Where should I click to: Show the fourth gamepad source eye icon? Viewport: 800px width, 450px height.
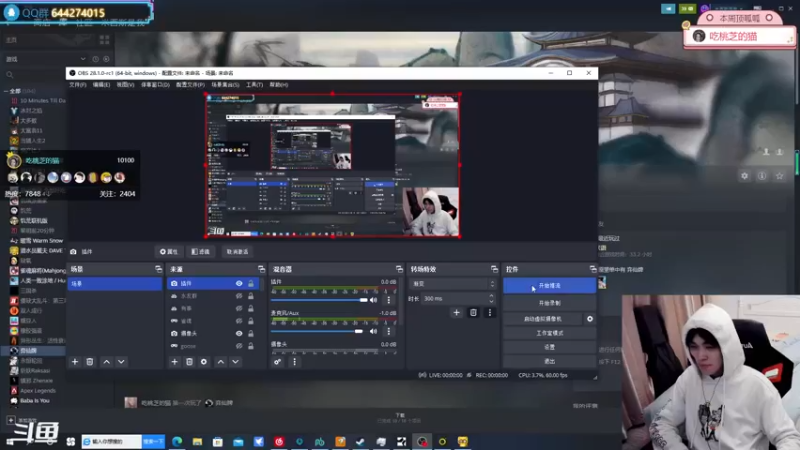click(x=239, y=321)
